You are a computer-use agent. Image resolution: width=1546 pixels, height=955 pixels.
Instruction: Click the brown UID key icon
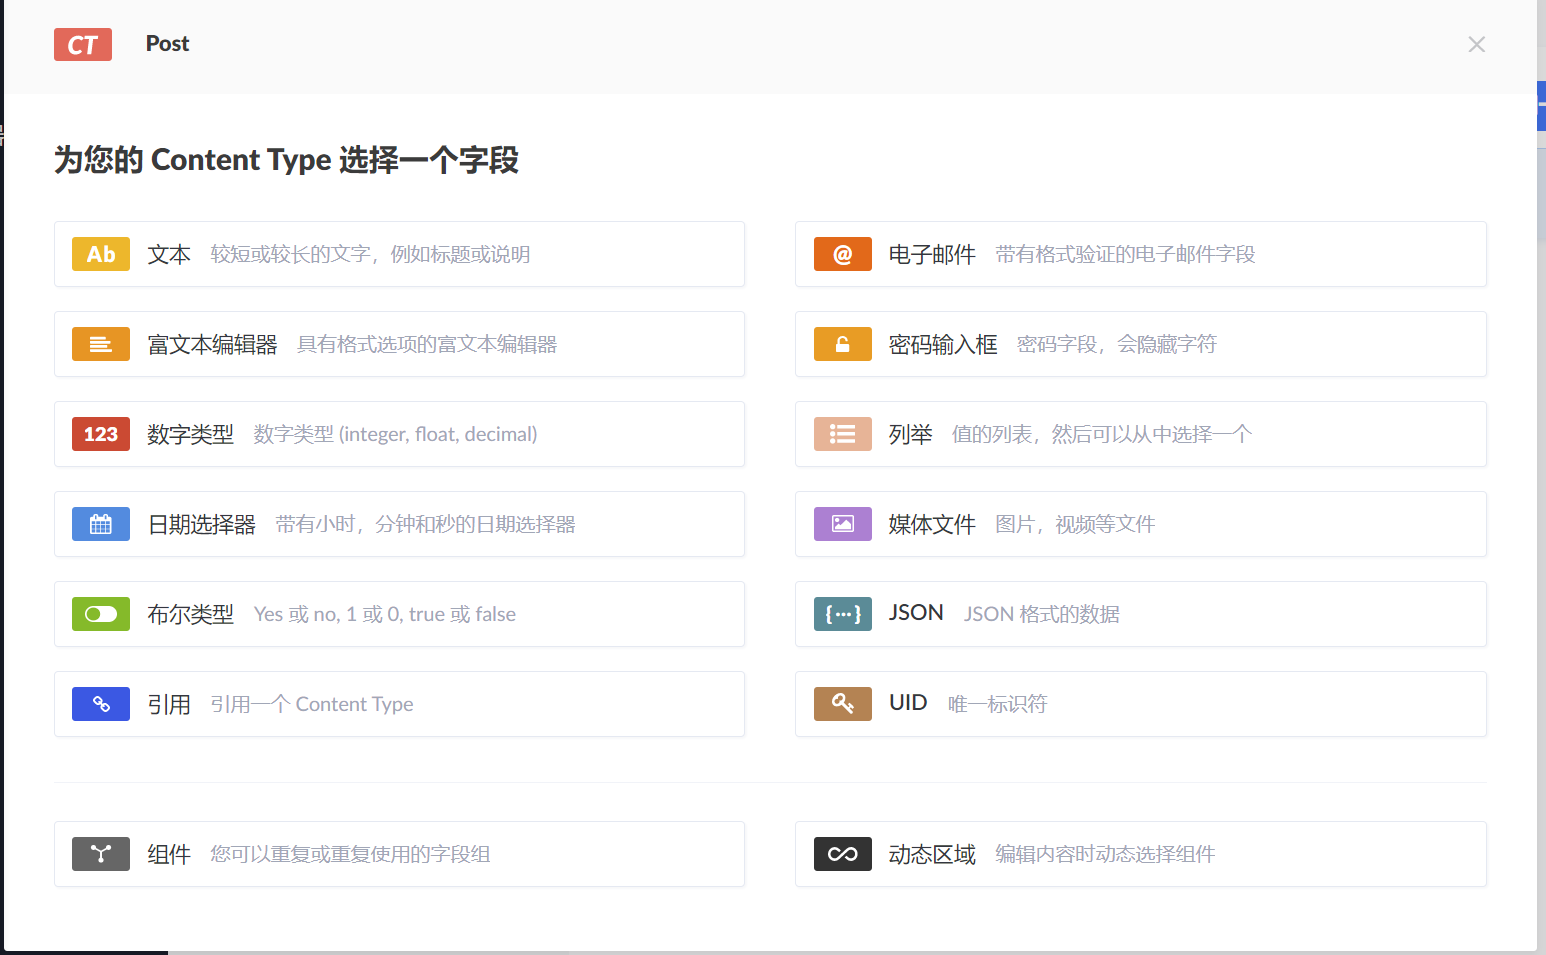click(843, 704)
